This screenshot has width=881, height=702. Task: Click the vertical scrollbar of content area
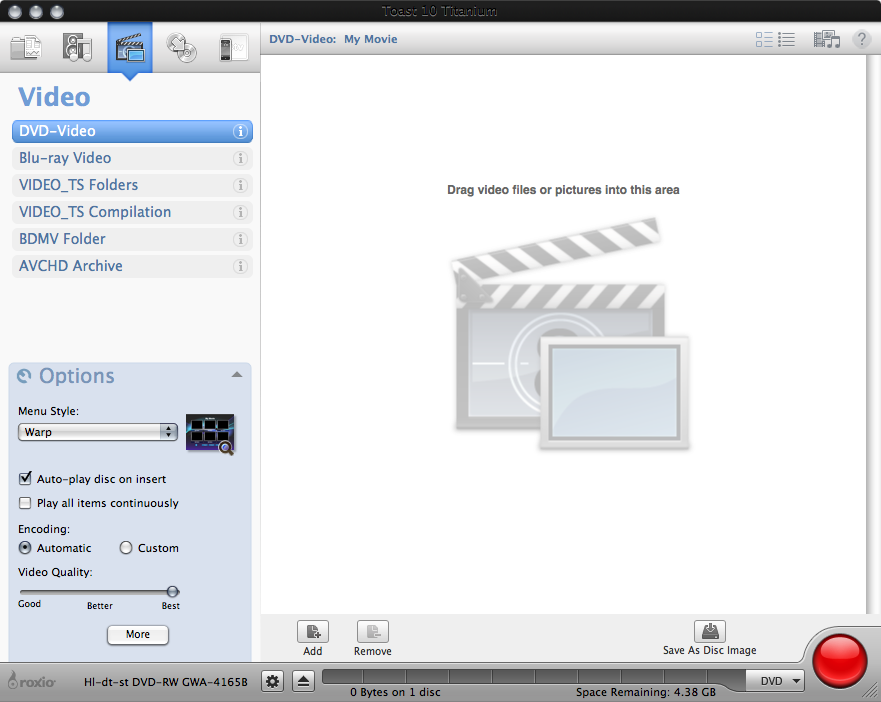(x=873, y=334)
